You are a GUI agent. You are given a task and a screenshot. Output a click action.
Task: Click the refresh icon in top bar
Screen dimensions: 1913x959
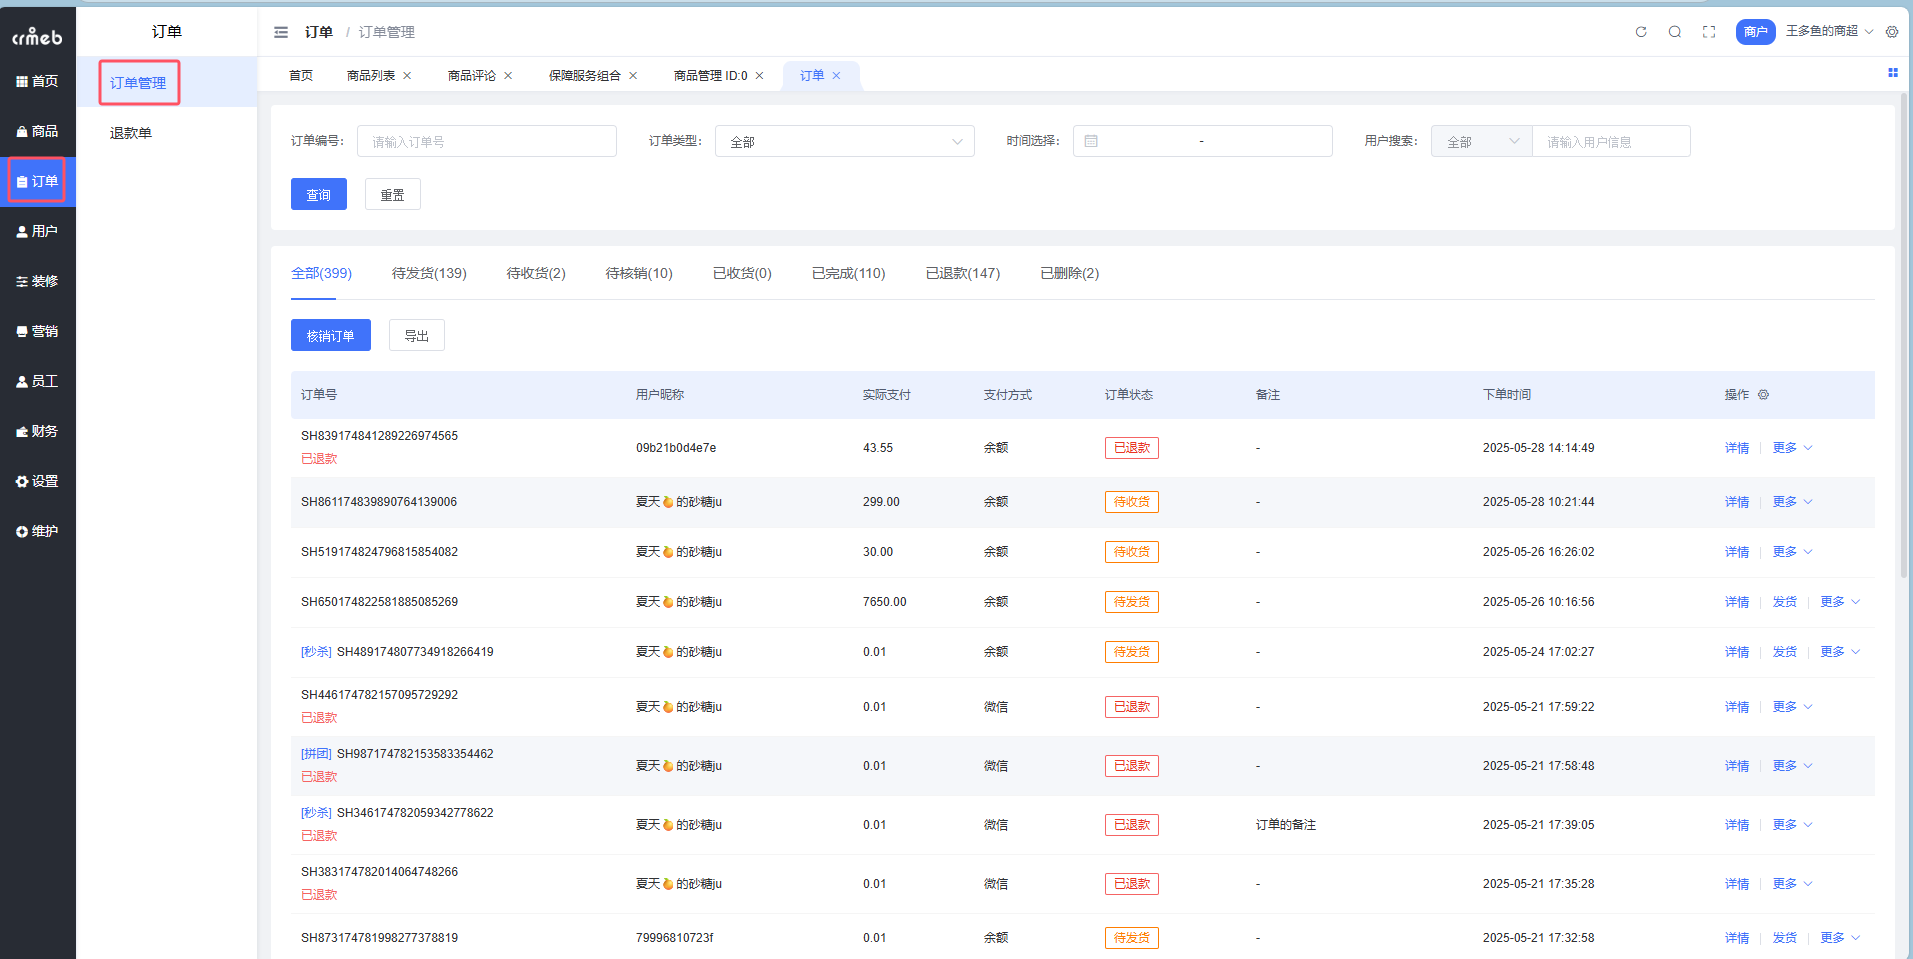pyautogui.click(x=1641, y=32)
